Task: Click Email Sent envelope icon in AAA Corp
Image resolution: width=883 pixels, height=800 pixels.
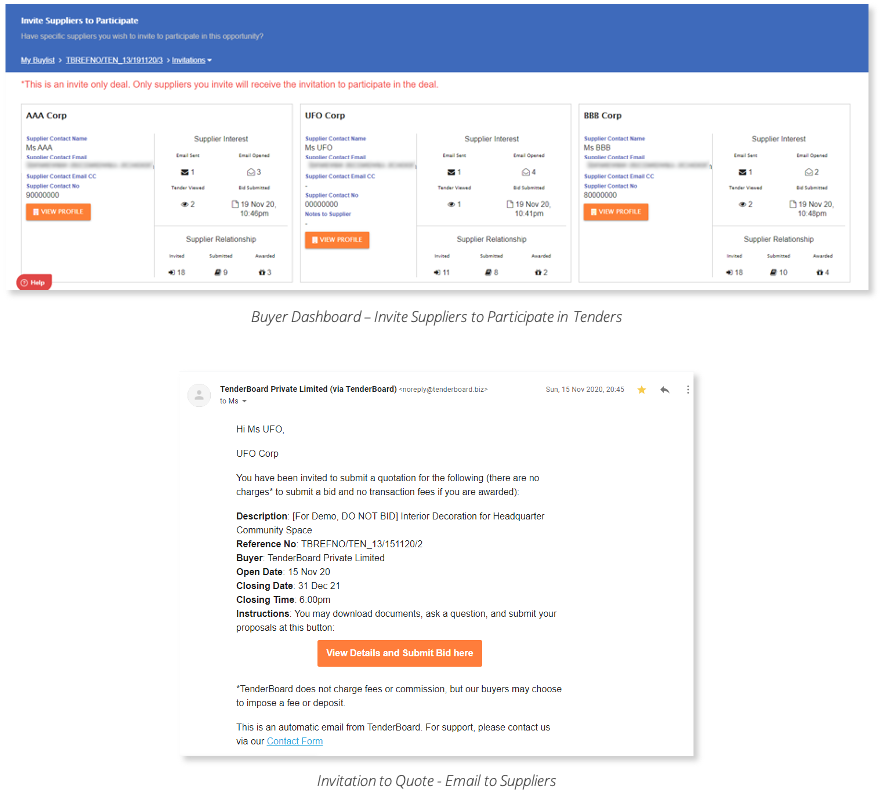Action: (184, 172)
